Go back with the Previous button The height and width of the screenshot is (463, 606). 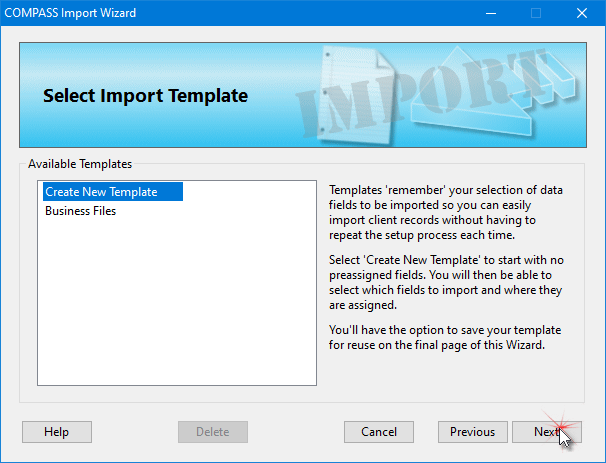click(473, 432)
